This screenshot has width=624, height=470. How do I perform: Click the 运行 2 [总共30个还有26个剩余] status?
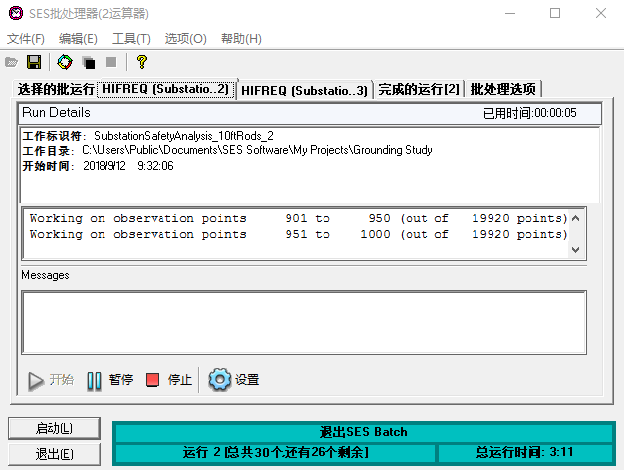click(x=275, y=452)
